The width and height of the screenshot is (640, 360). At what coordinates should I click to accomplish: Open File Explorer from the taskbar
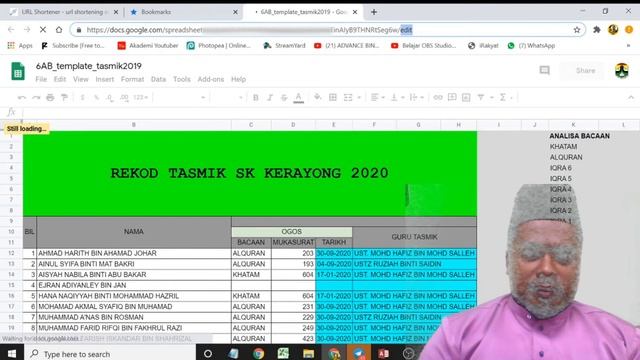click(x=308, y=353)
